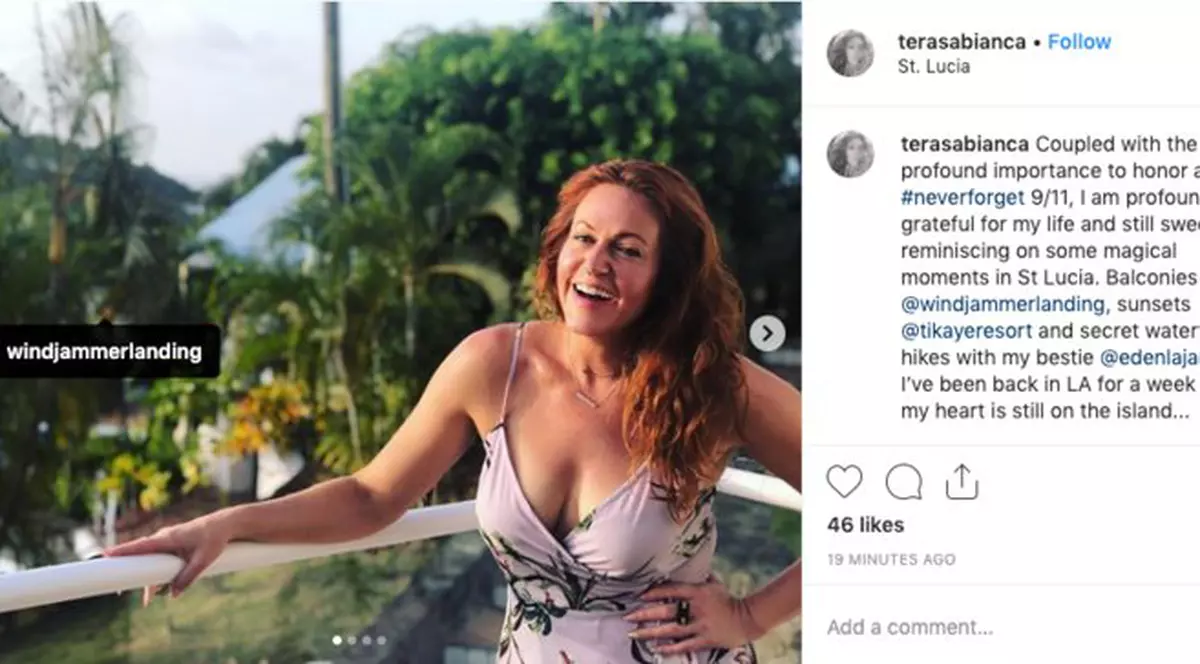Screen dimensions: 1200x664
Task: Open comments with the speech bubble icon
Action: click(904, 482)
